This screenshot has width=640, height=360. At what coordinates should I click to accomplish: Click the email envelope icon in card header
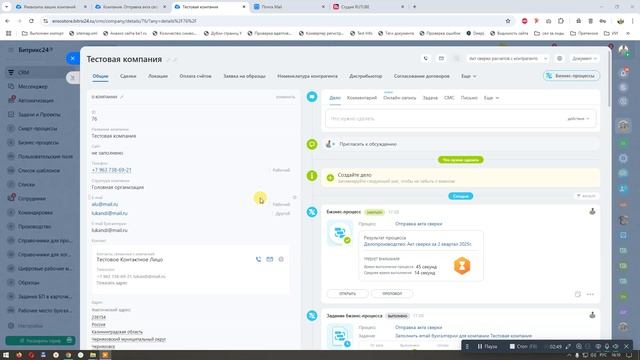441,59
